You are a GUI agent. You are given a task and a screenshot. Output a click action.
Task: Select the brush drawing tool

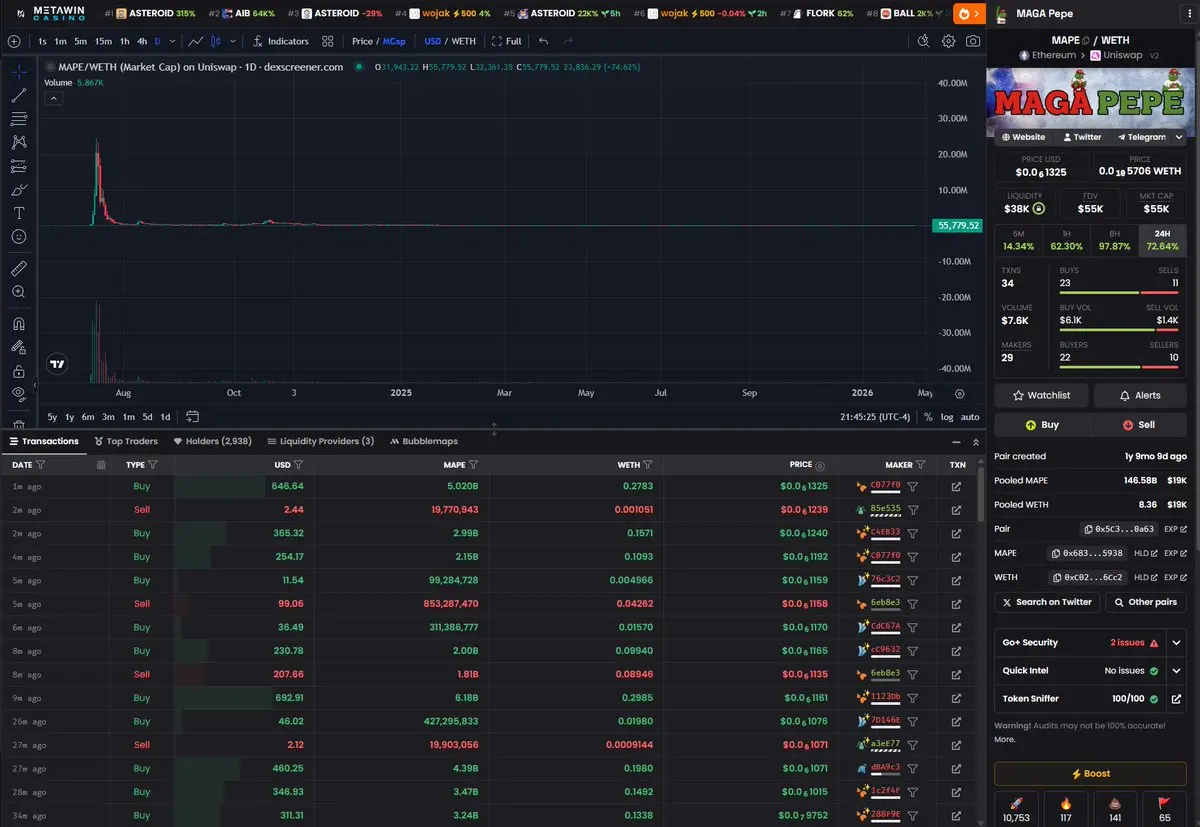click(x=18, y=190)
